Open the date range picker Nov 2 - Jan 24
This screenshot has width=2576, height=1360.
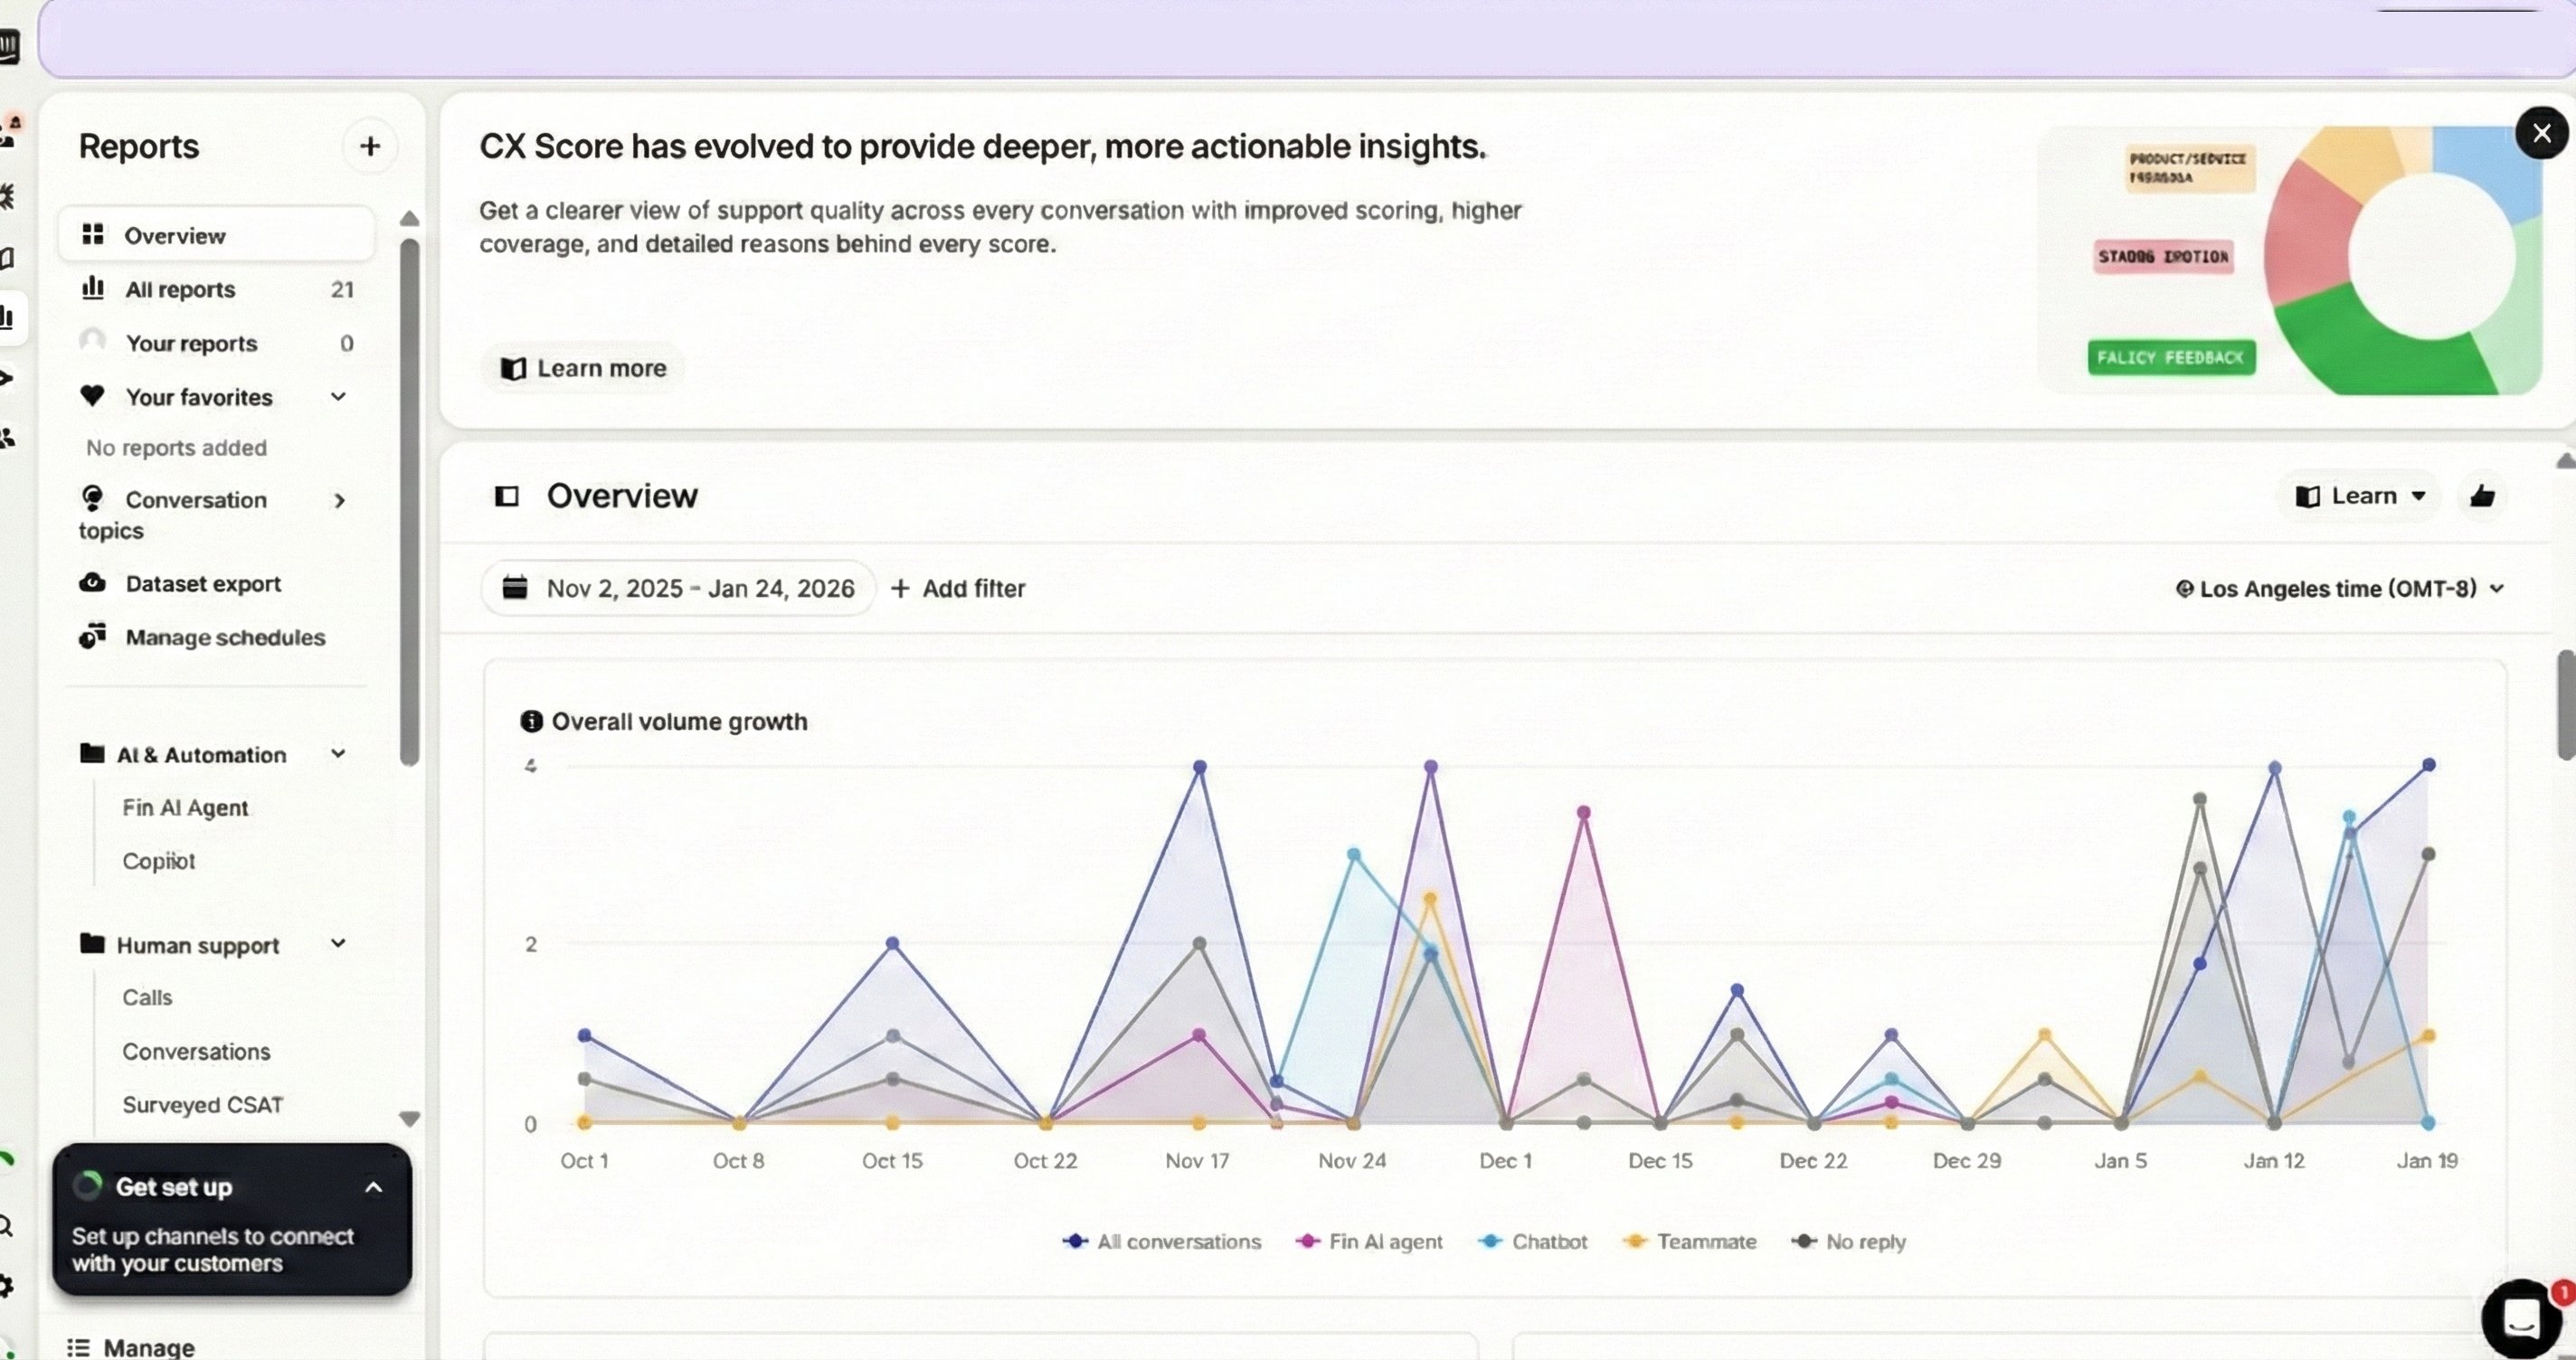pyautogui.click(x=679, y=589)
